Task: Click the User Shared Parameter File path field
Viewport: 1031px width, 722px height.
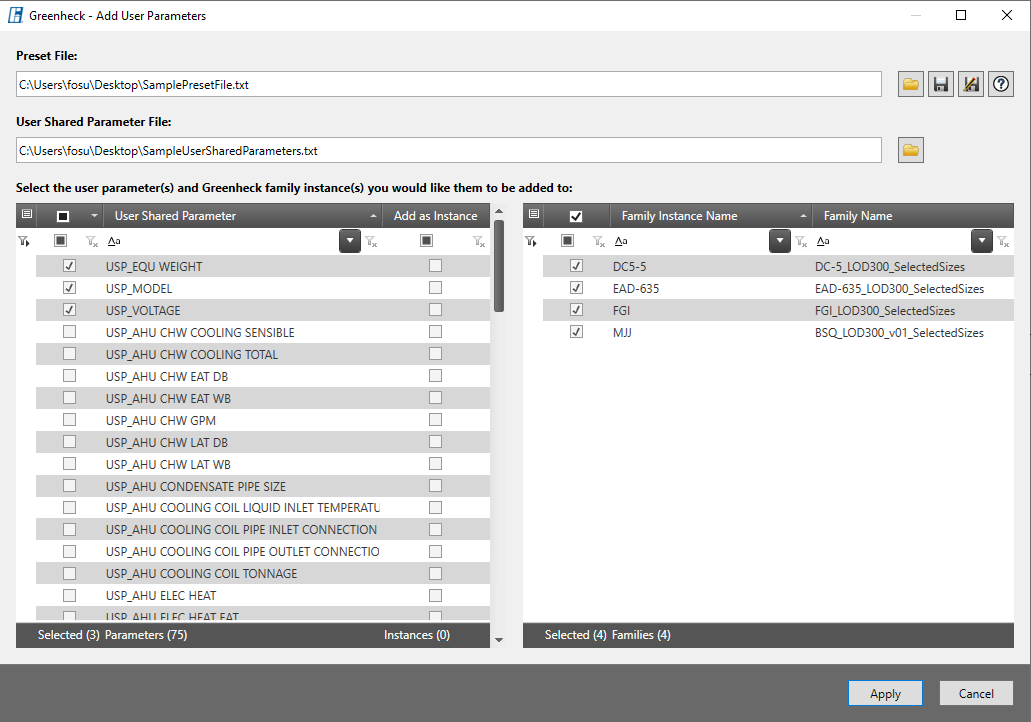Action: [x=448, y=150]
